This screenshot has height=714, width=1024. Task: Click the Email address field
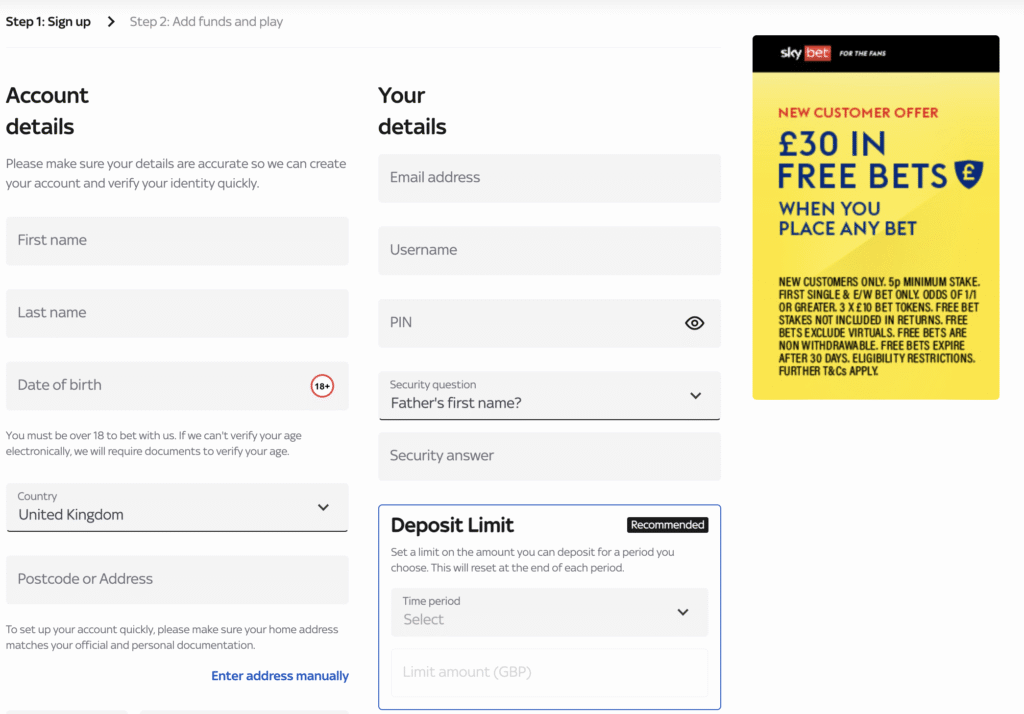[549, 178]
